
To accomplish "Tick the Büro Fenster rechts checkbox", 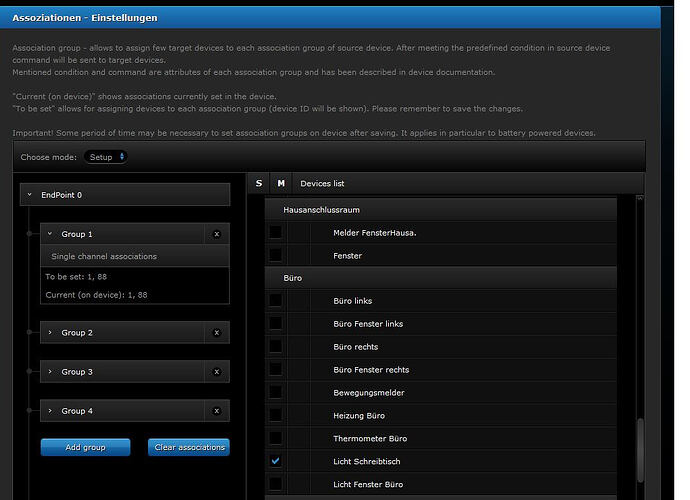I will tap(275, 369).
